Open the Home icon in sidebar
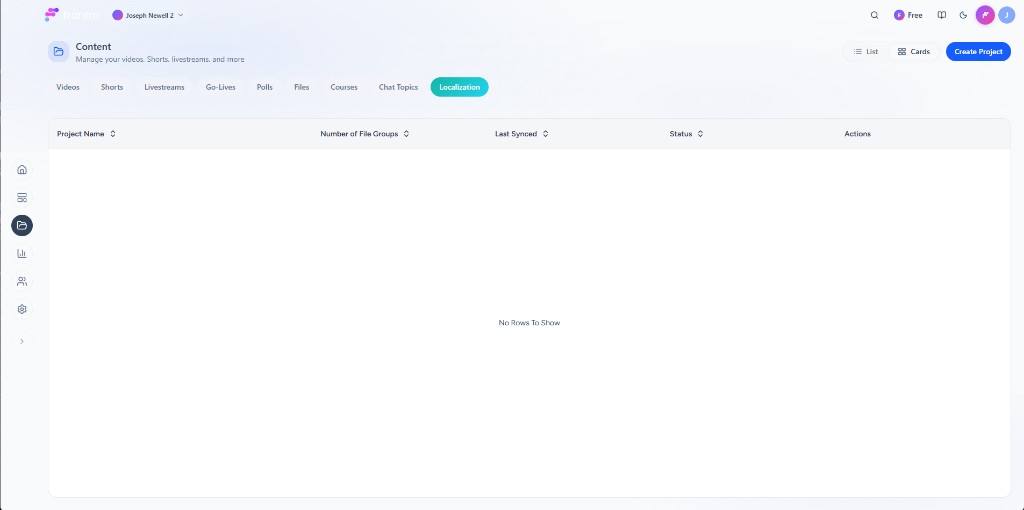The width and height of the screenshot is (1024, 510). click(22, 170)
